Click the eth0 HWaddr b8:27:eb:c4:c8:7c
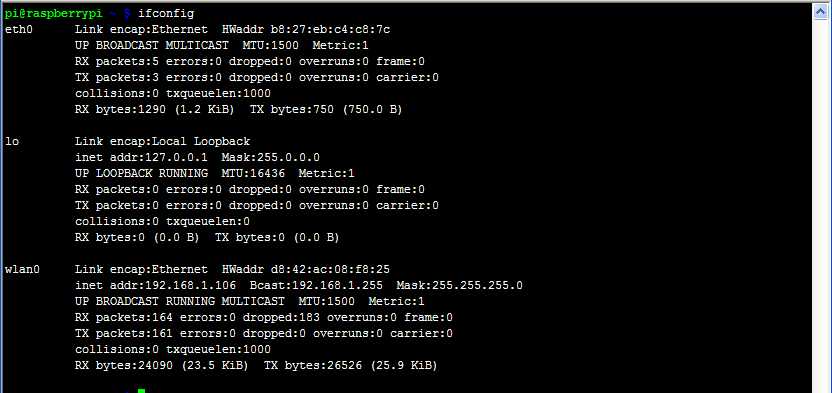Image resolution: width=832 pixels, height=393 pixels. coord(306,30)
